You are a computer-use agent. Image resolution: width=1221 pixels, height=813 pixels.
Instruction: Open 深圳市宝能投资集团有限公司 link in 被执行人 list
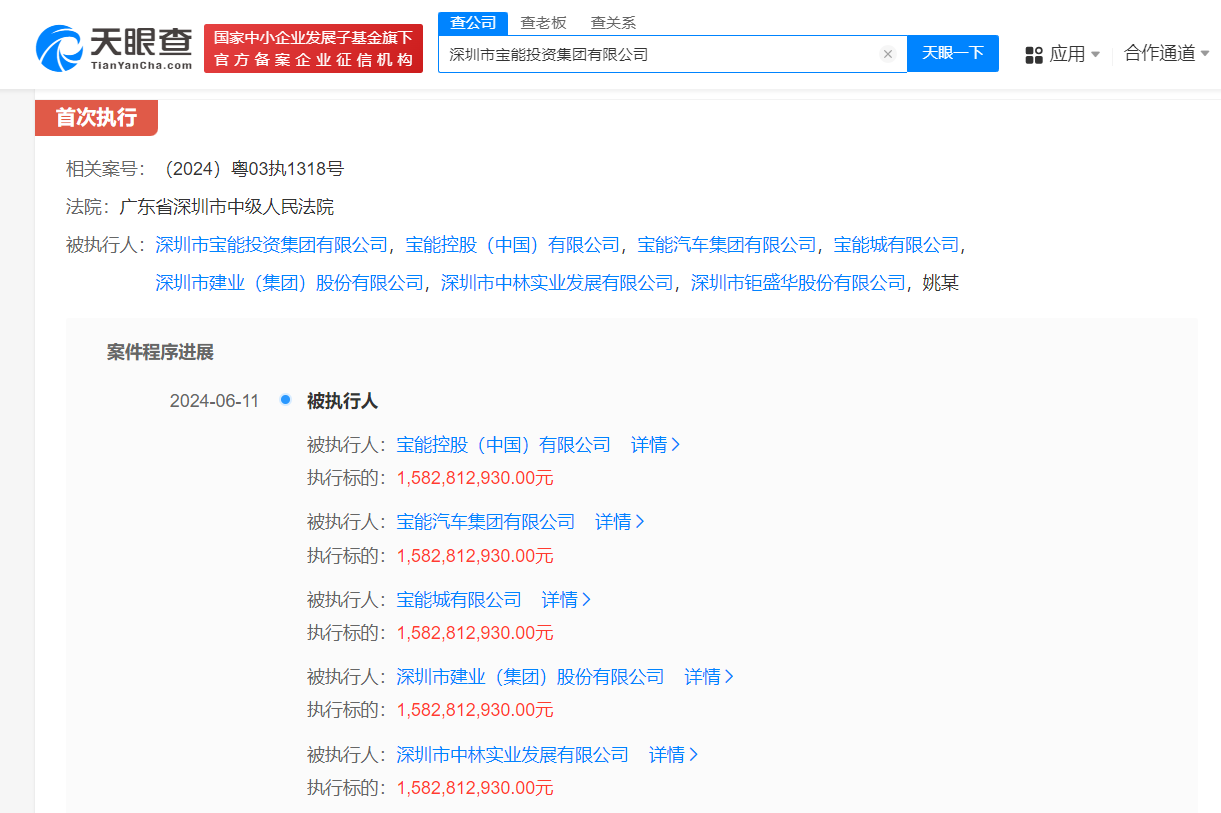(271, 245)
